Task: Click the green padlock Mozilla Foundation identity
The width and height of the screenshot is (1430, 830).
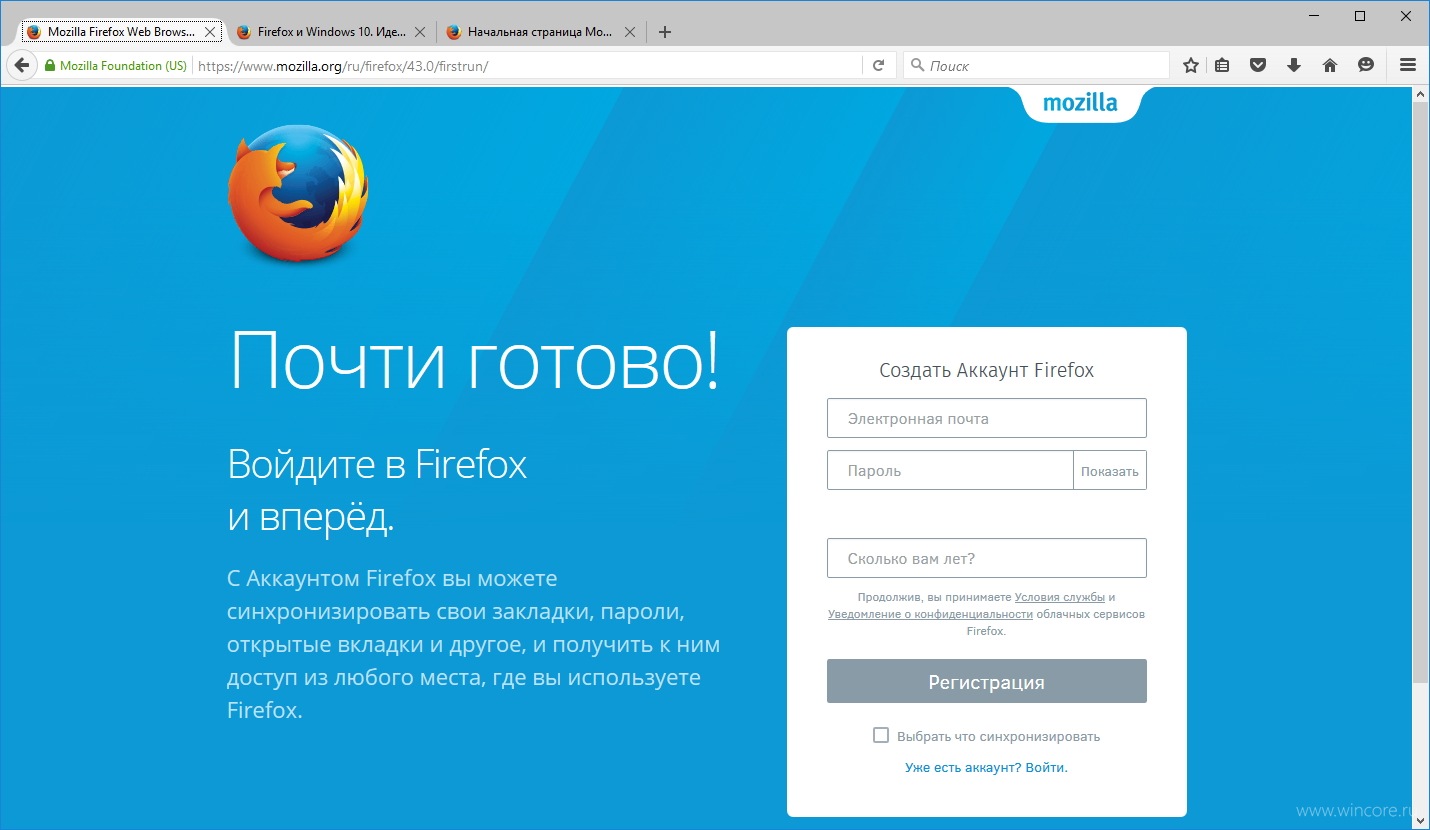Action: (x=115, y=66)
